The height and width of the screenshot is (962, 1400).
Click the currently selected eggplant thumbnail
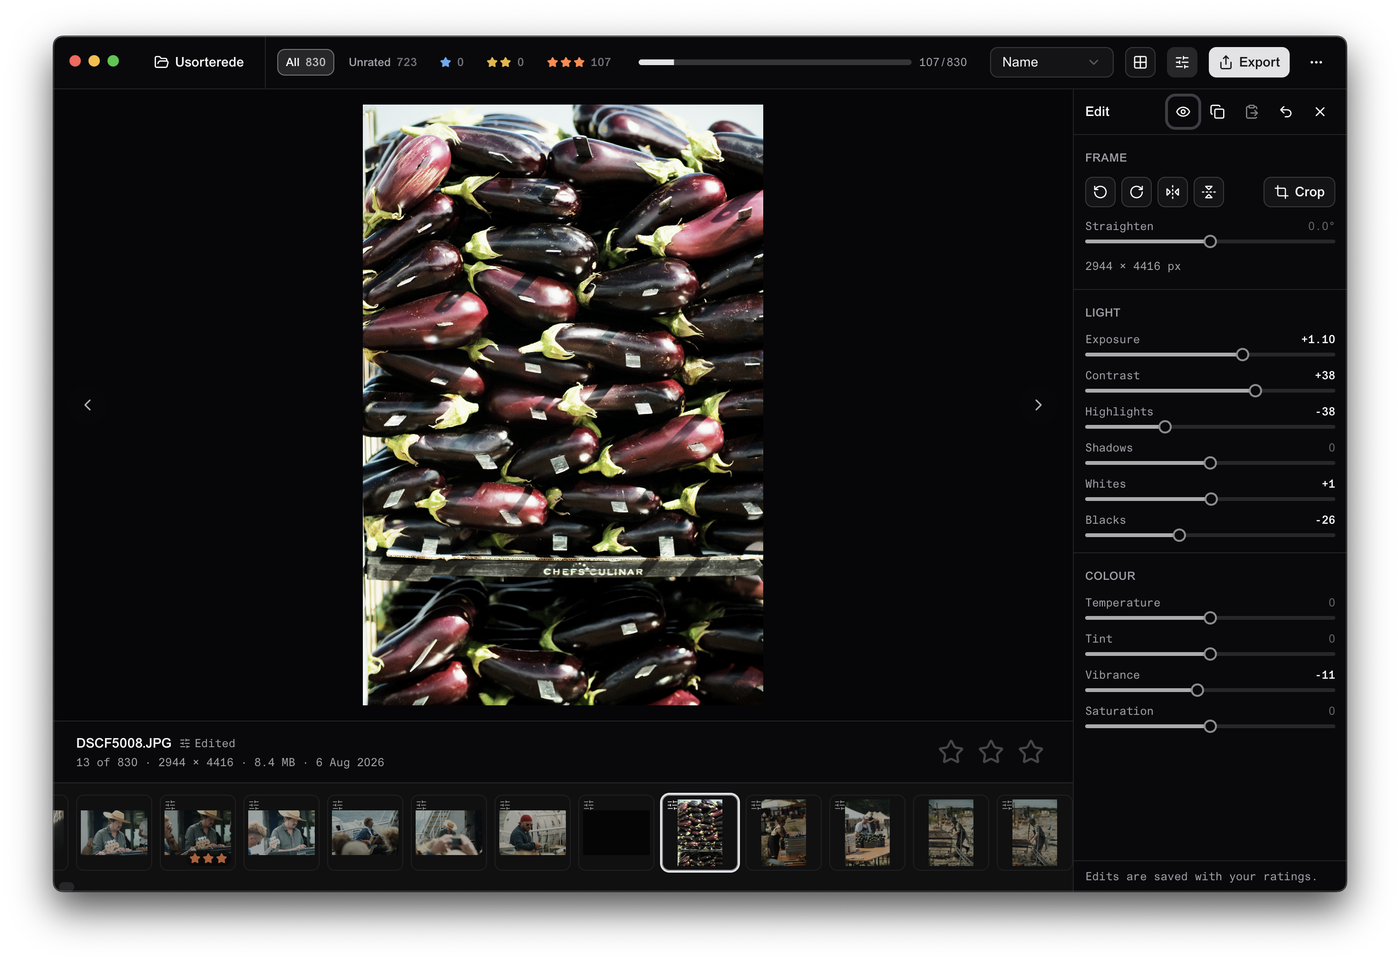click(700, 833)
